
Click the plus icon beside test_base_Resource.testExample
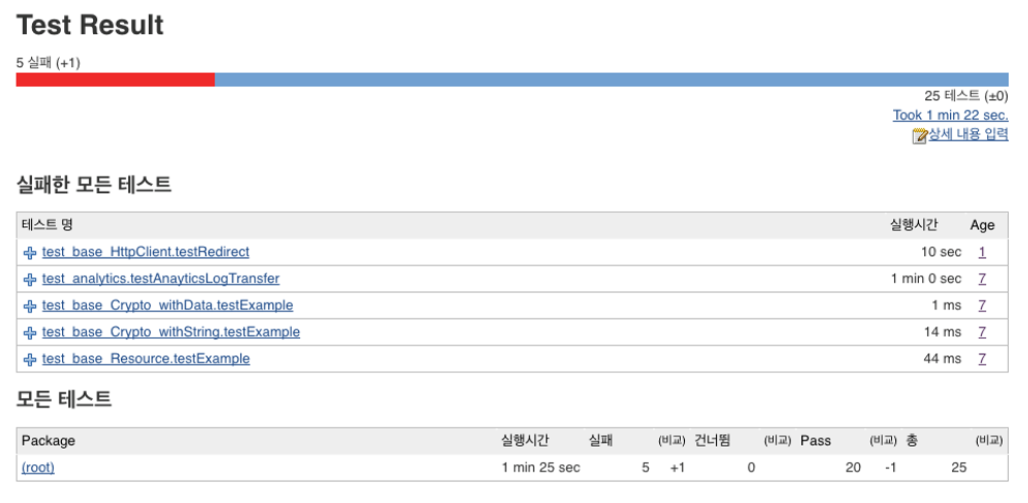(30, 360)
